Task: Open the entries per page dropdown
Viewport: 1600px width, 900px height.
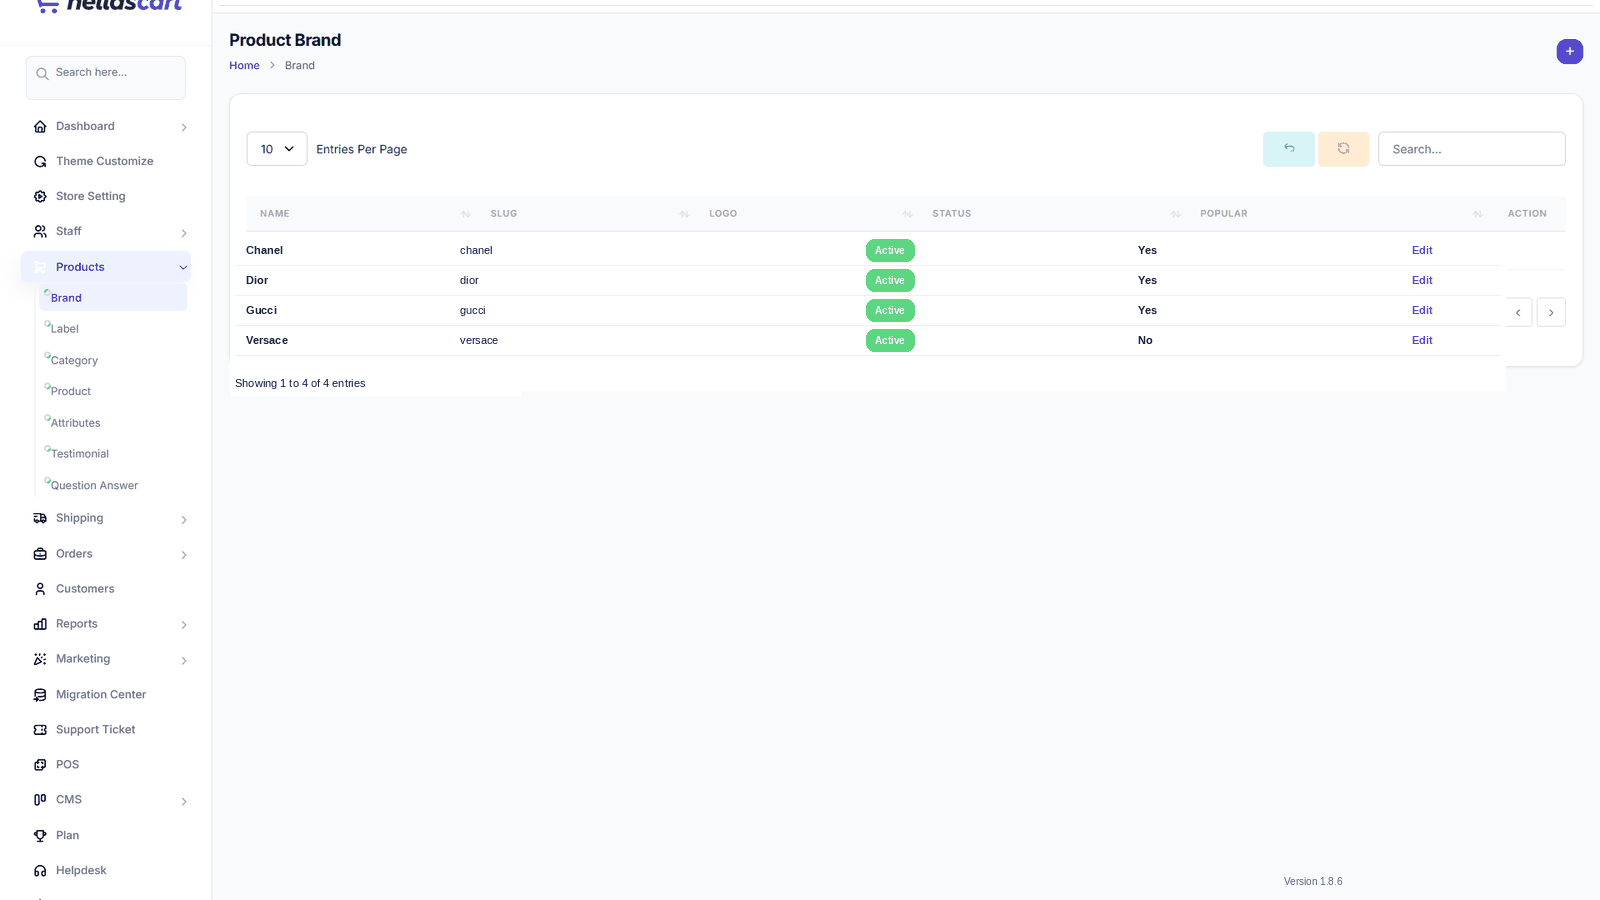Action: pyautogui.click(x=277, y=149)
